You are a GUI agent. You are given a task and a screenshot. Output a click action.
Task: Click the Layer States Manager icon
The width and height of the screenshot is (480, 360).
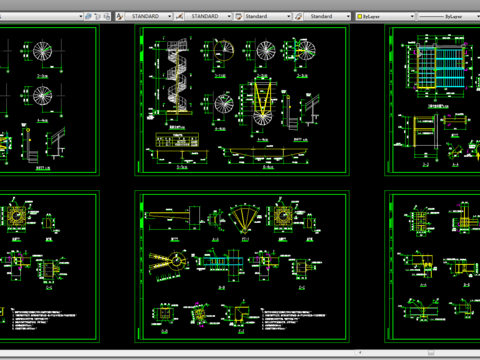tap(107, 16)
